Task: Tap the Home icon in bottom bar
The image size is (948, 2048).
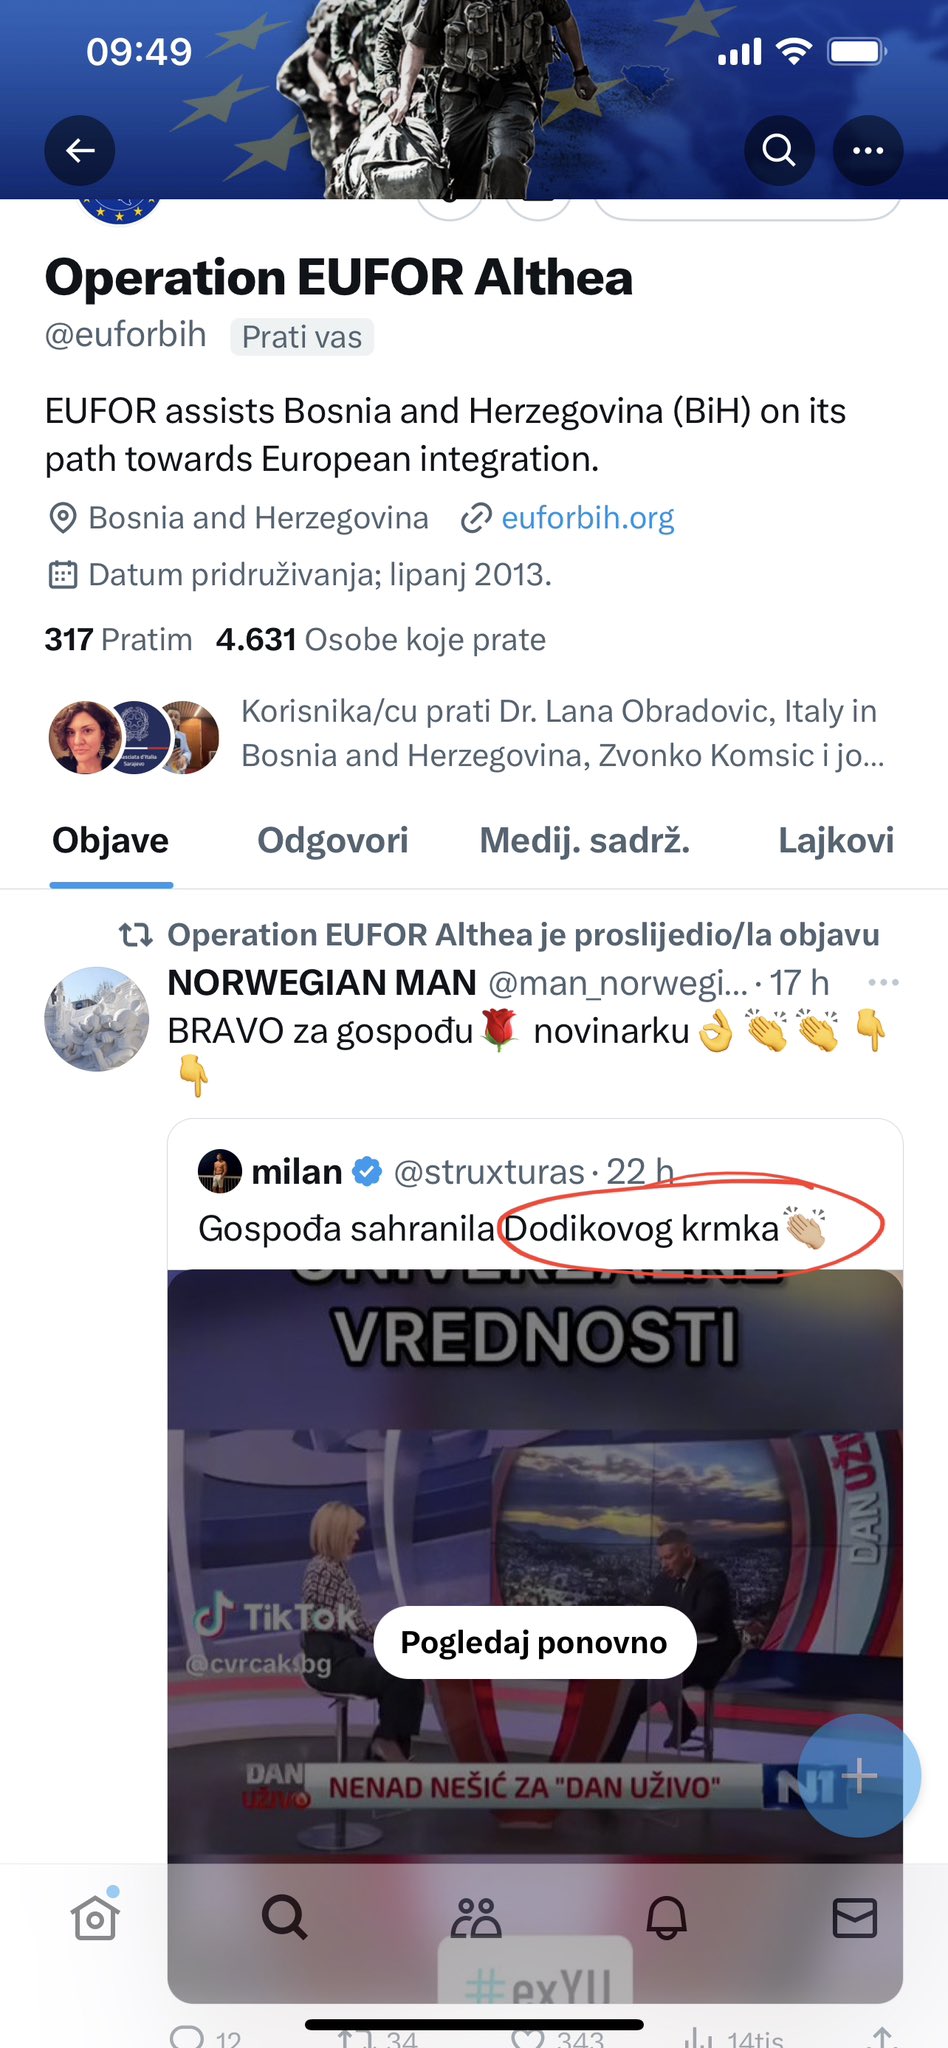Action: coord(95,1917)
